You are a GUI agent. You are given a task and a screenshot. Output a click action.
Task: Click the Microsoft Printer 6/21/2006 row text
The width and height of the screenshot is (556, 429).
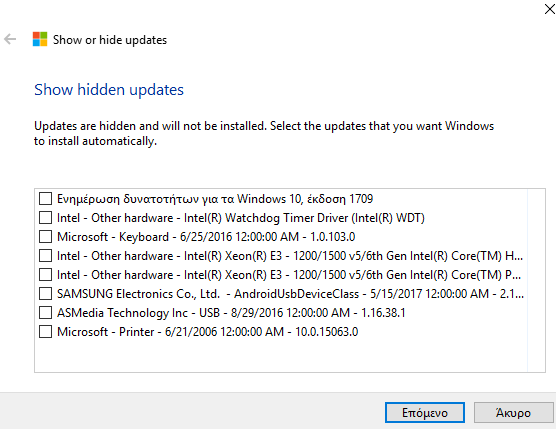click(x=207, y=332)
